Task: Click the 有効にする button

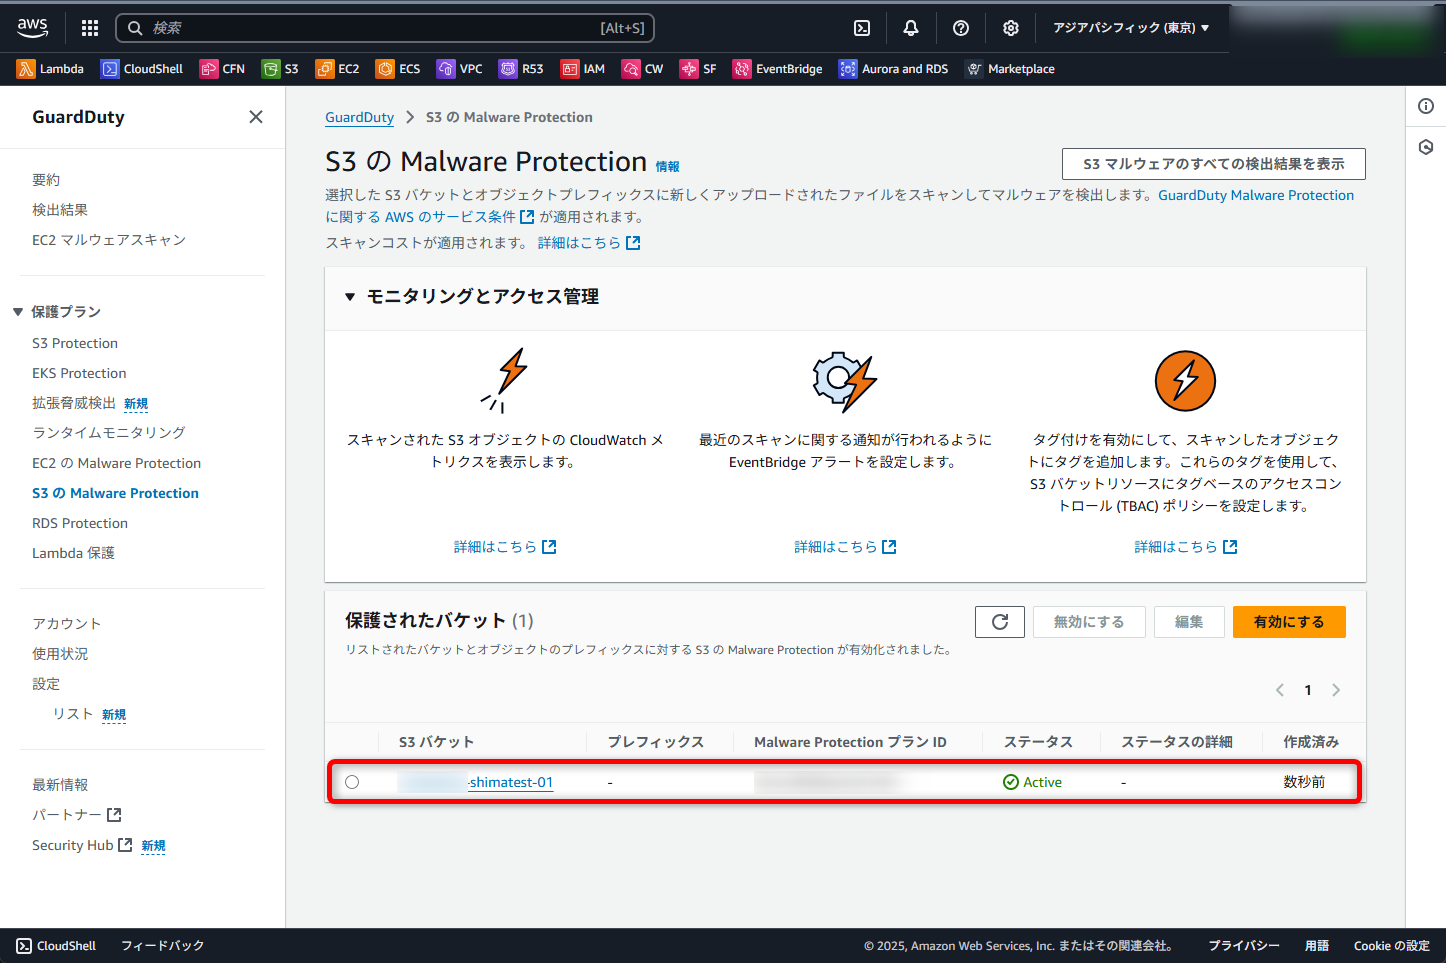Action: pos(1289,622)
